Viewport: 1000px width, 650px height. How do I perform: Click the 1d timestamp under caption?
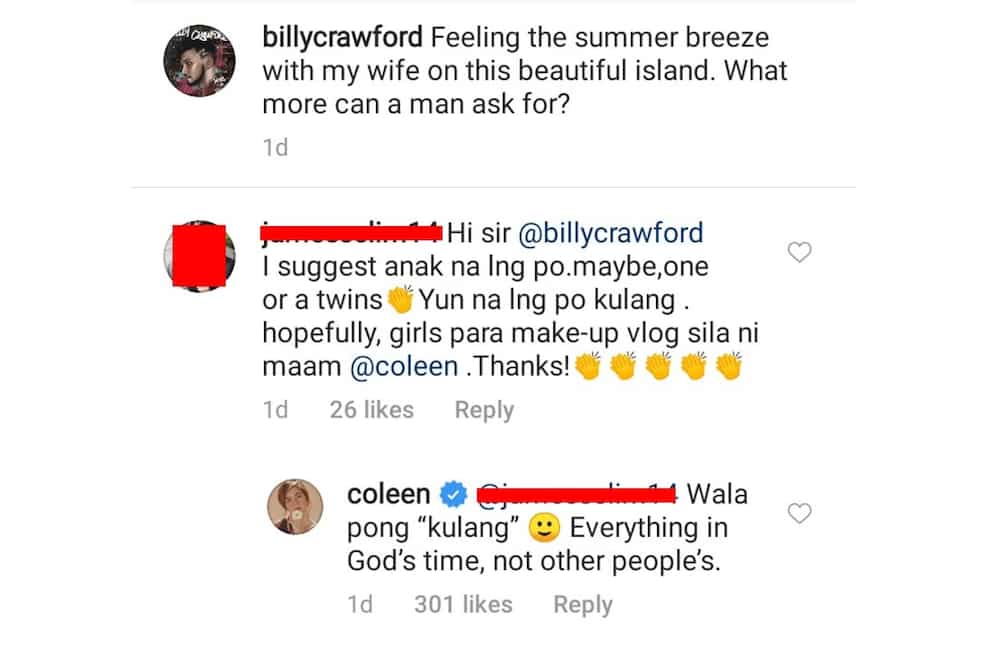pos(276,148)
